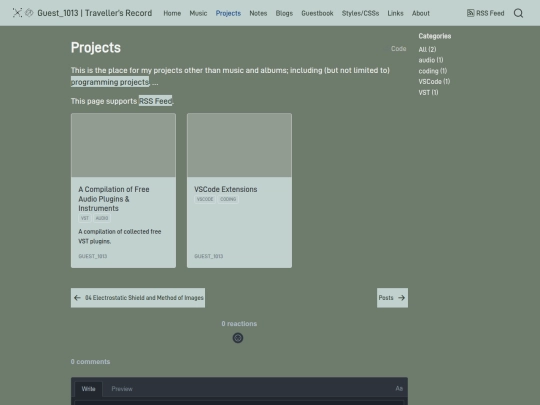Follow the programming projects link
This screenshot has height=405, width=540.
(x=110, y=82)
